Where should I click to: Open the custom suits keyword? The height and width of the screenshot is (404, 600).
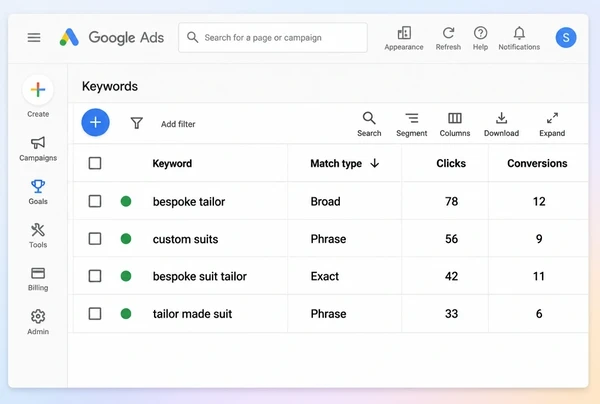[185, 239]
